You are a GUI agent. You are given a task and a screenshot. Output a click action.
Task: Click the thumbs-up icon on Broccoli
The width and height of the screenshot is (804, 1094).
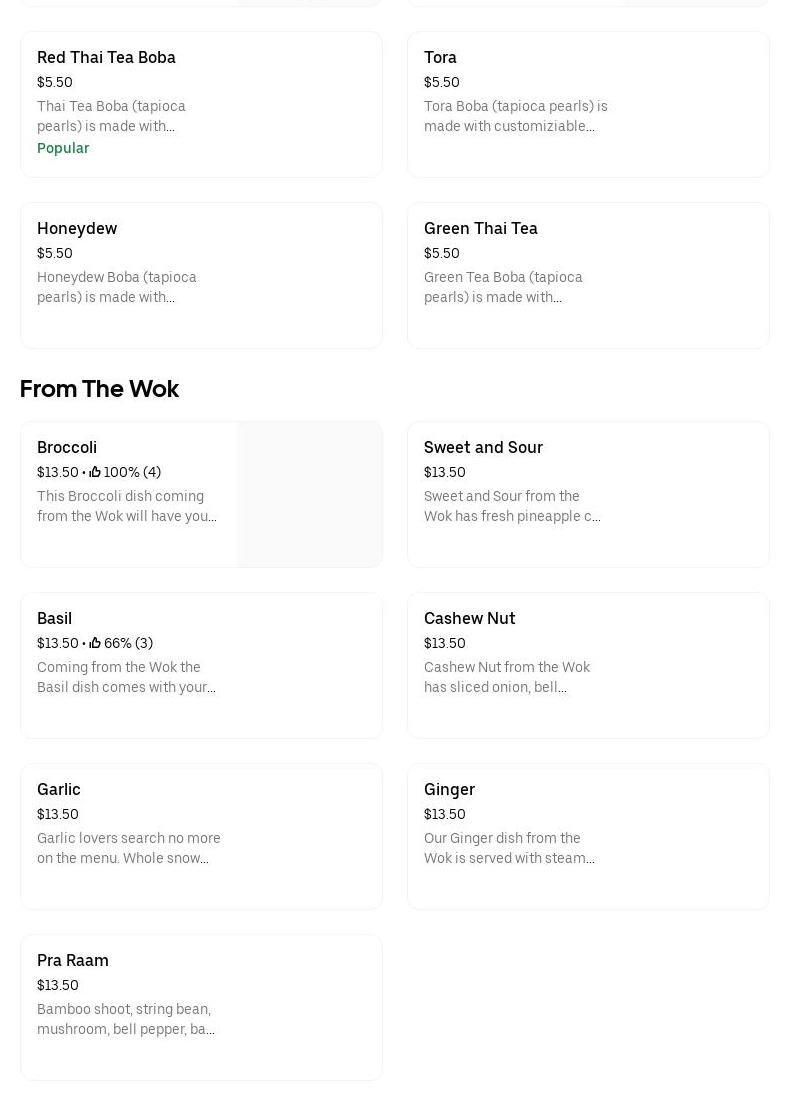pos(95,472)
